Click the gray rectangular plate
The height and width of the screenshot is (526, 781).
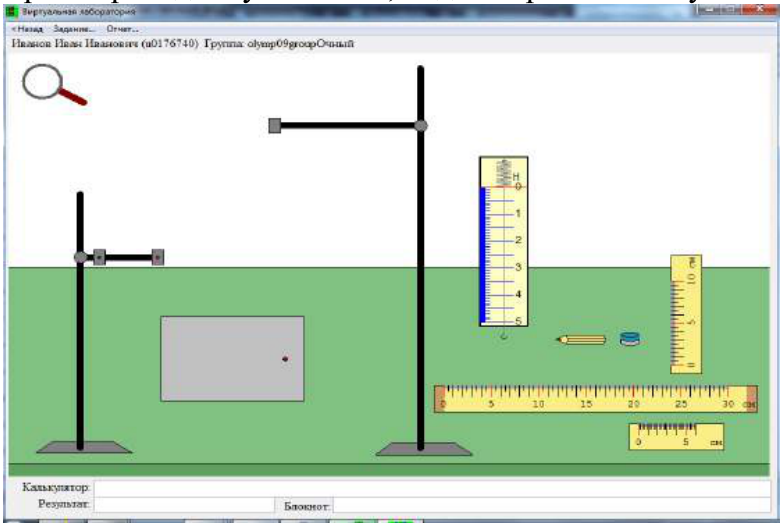click(232, 358)
